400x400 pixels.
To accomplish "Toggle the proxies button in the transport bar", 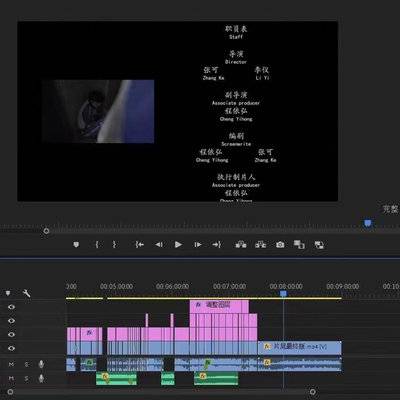I will pyautogui.click(x=319, y=245).
